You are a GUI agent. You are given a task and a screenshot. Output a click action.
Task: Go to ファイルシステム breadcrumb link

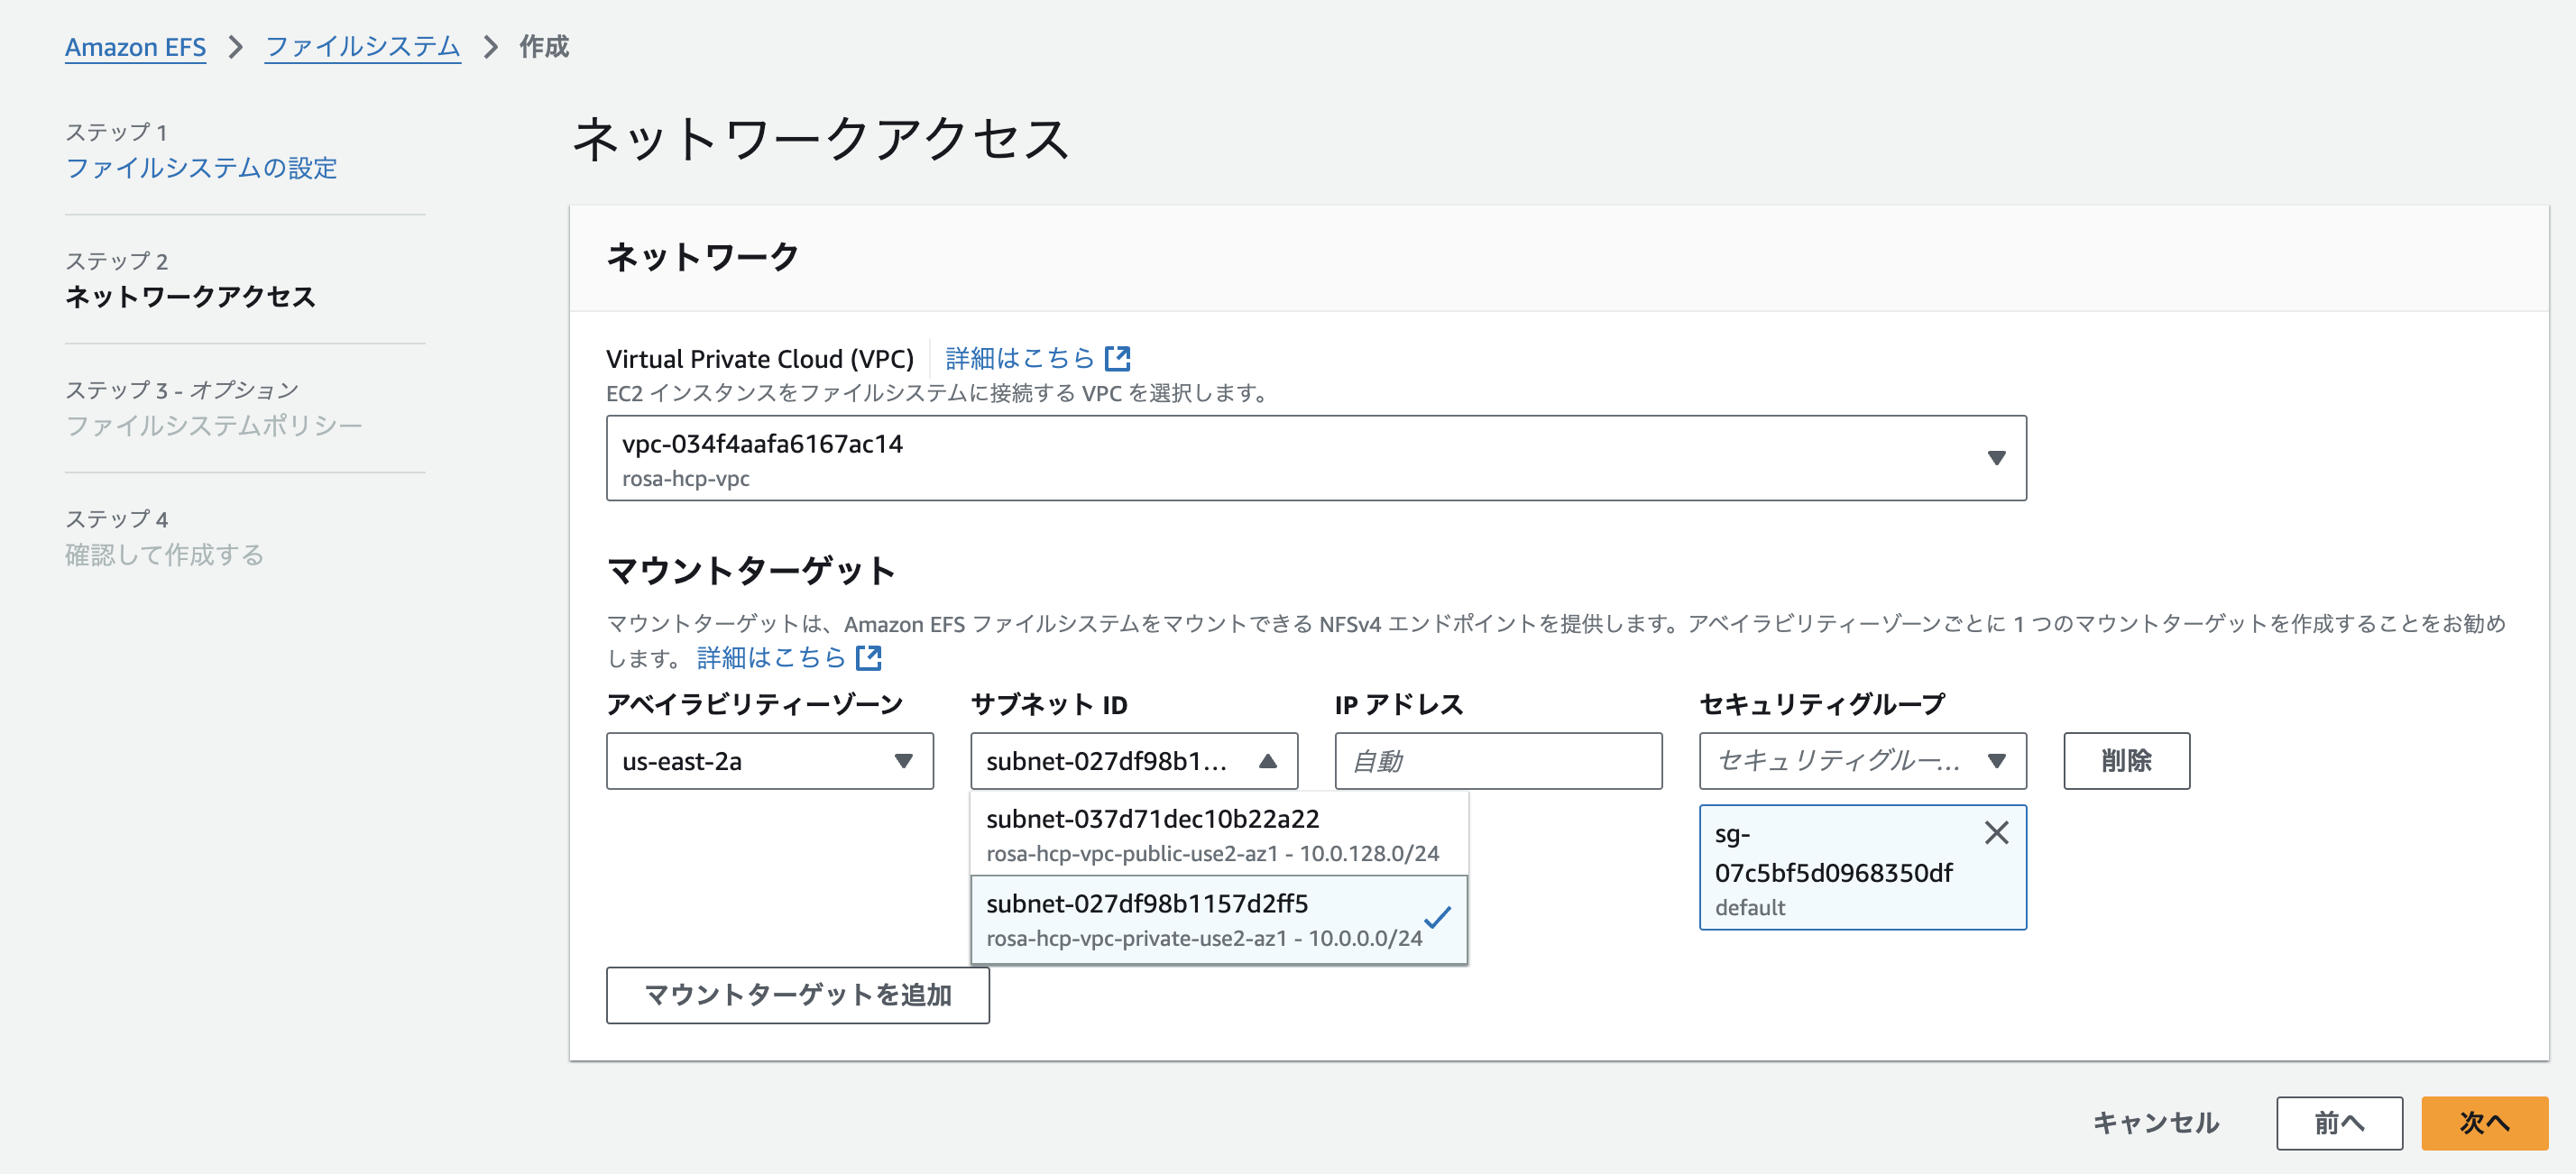click(361, 47)
